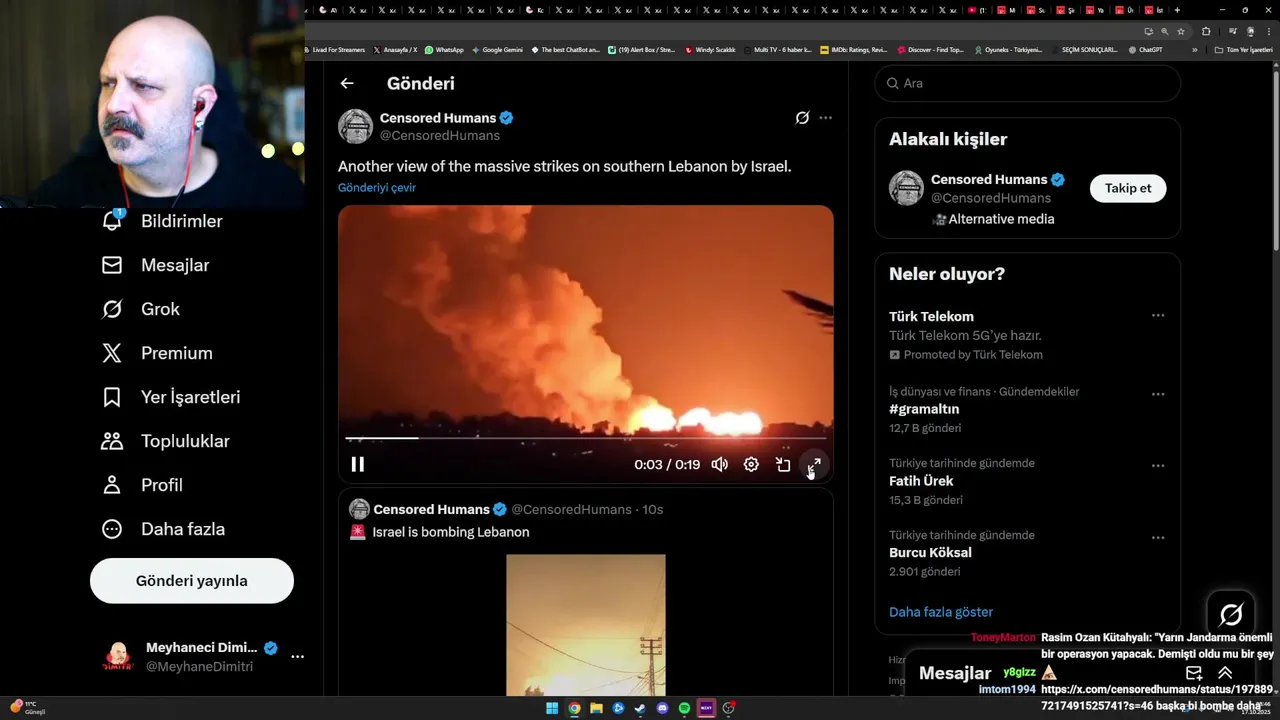Open the Livad For Streamers bookmark
Image resolution: width=1280 pixels, height=720 pixels.
tap(335, 49)
